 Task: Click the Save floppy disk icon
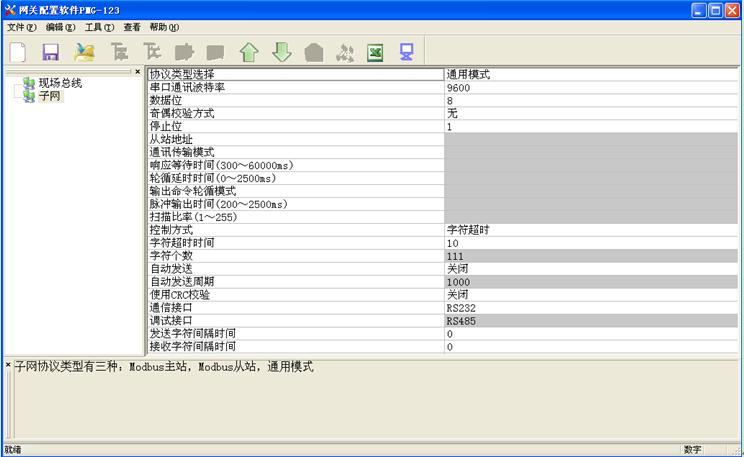point(50,52)
